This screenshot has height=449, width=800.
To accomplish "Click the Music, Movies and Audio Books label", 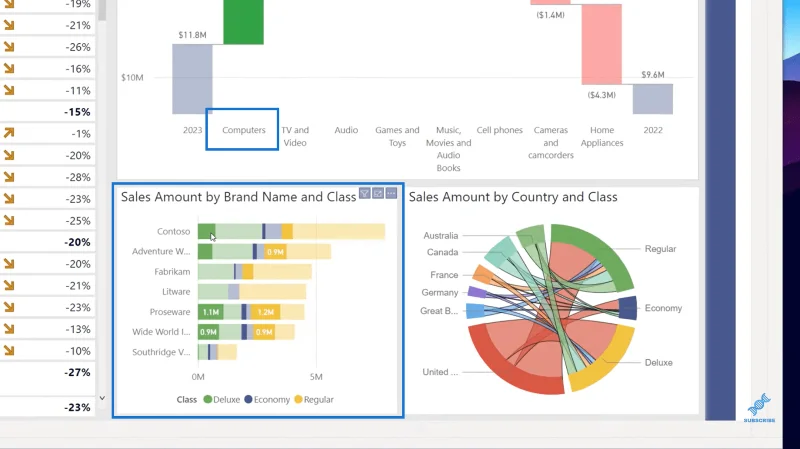I will tap(448, 149).
